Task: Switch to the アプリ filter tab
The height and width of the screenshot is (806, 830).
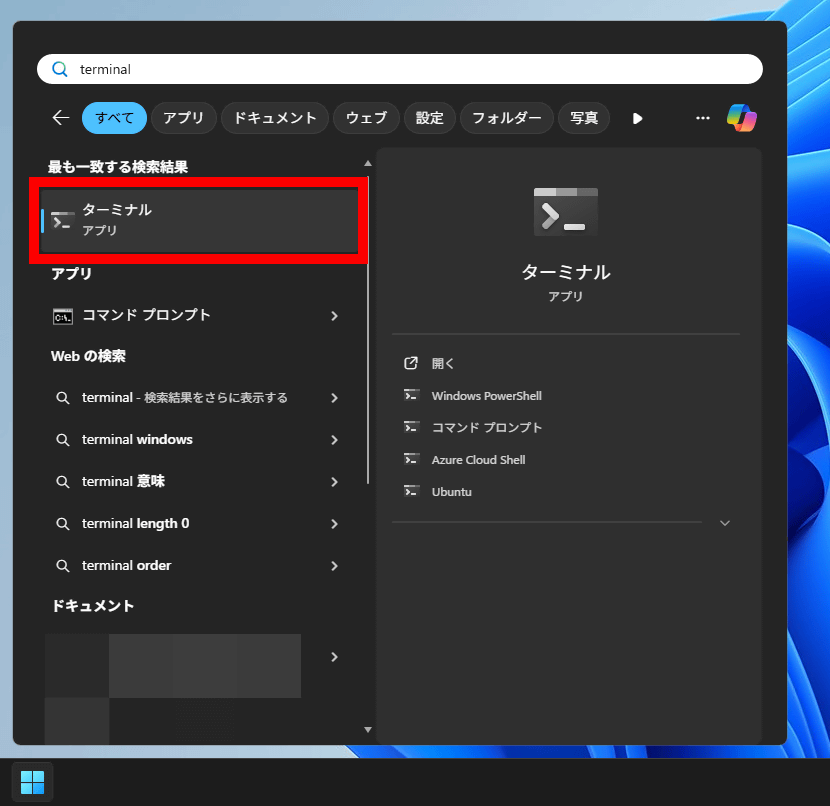Action: 183,118
